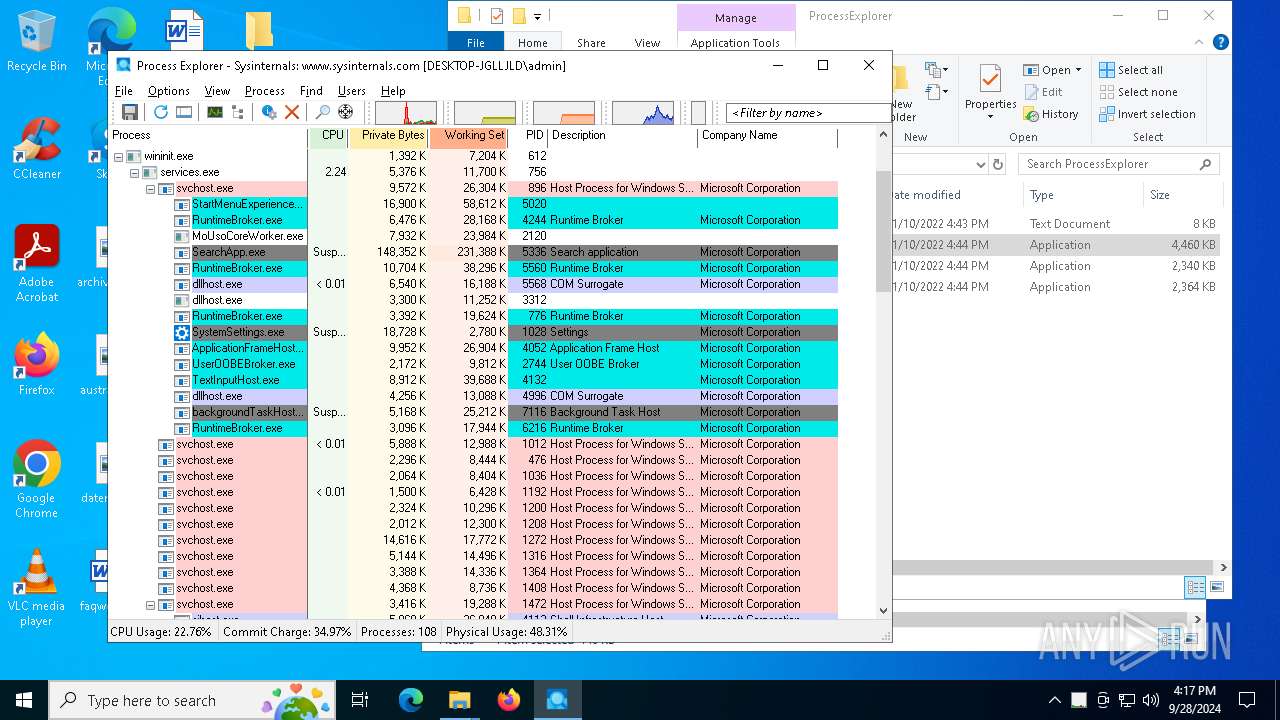Image resolution: width=1280 pixels, height=720 pixels.
Task: Open System Information via the green graph icon
Action: [x=215, y=112]
